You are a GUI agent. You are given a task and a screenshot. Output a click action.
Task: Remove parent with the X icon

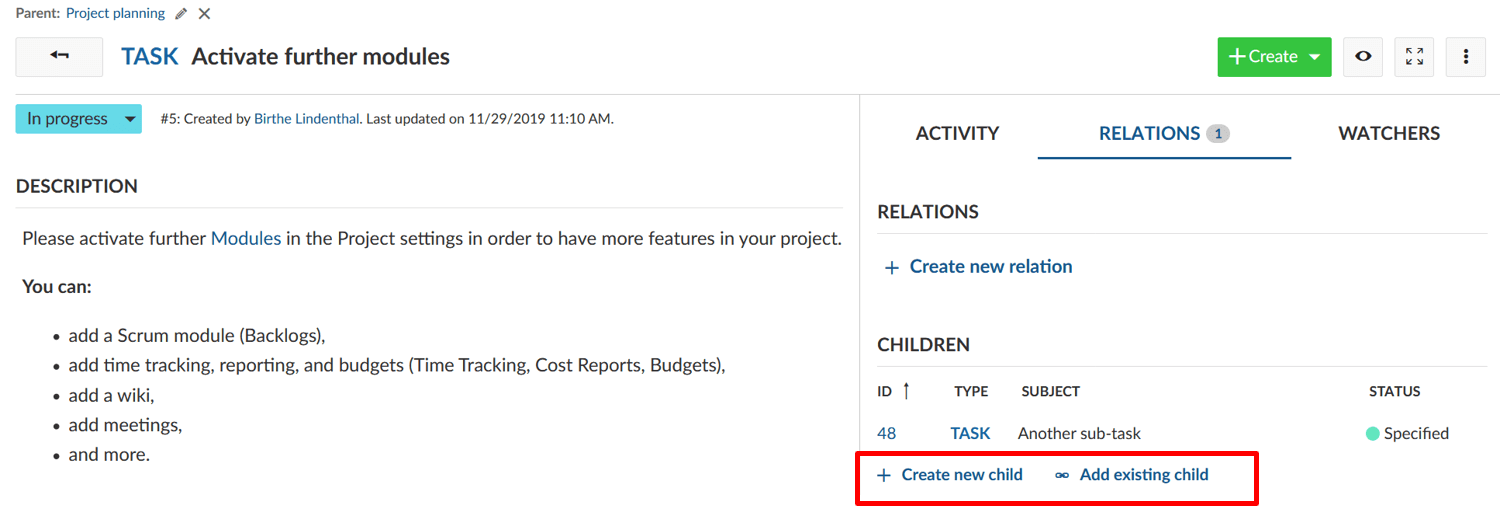[204, 14]
